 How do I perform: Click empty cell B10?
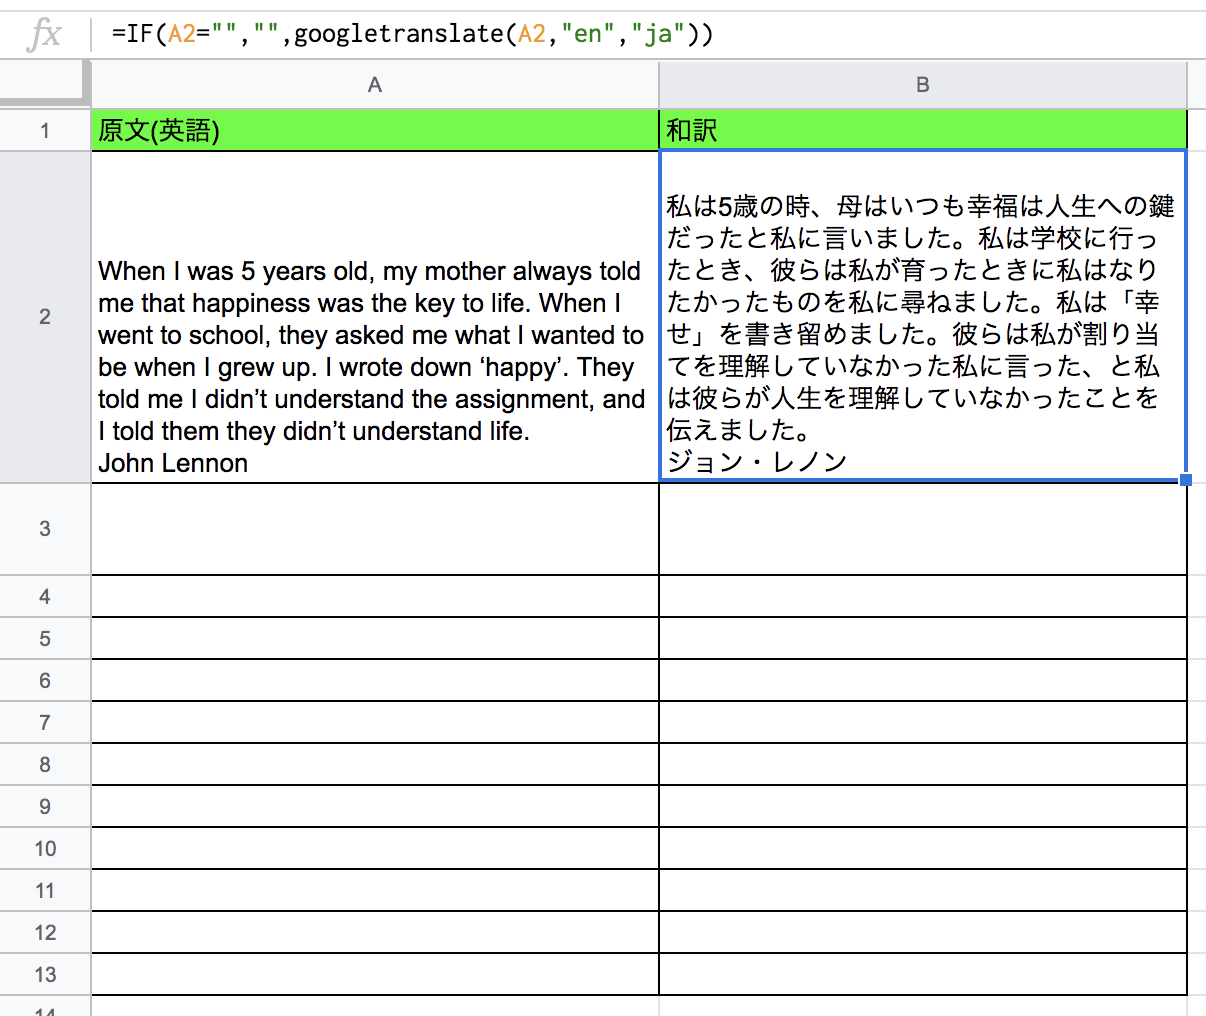coord(923,848)
